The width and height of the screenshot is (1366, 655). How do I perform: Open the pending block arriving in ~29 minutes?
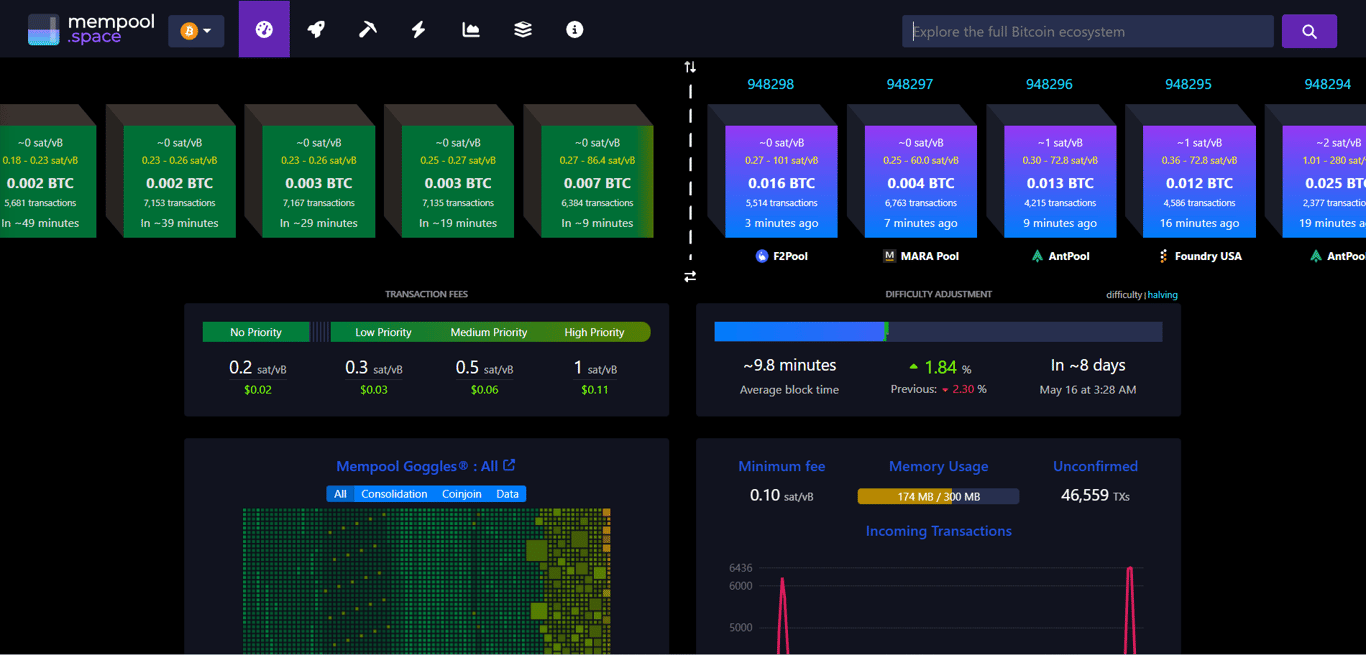coord(318,181)
